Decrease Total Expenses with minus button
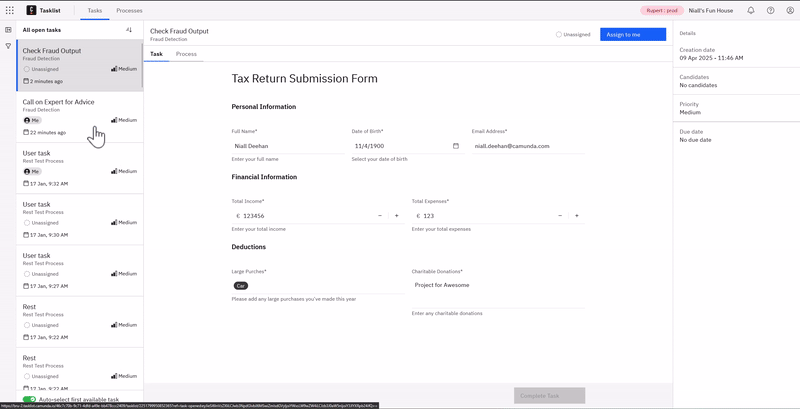Image resolution: width=800 pixels, height=409 pixels. coord(560,216)
